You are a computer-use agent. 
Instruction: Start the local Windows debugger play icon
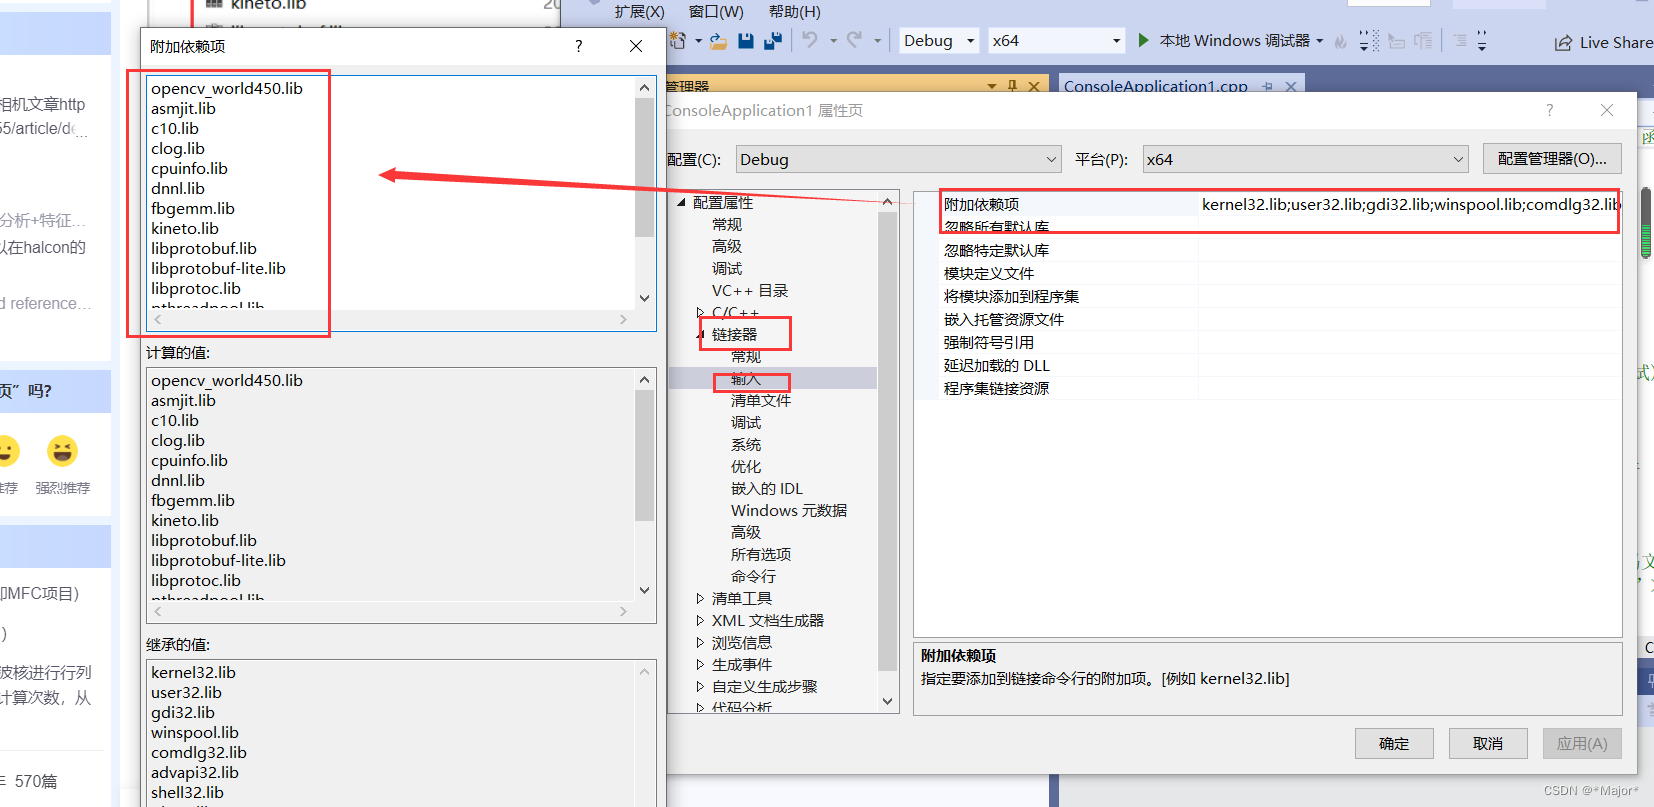coord(1144,40)
